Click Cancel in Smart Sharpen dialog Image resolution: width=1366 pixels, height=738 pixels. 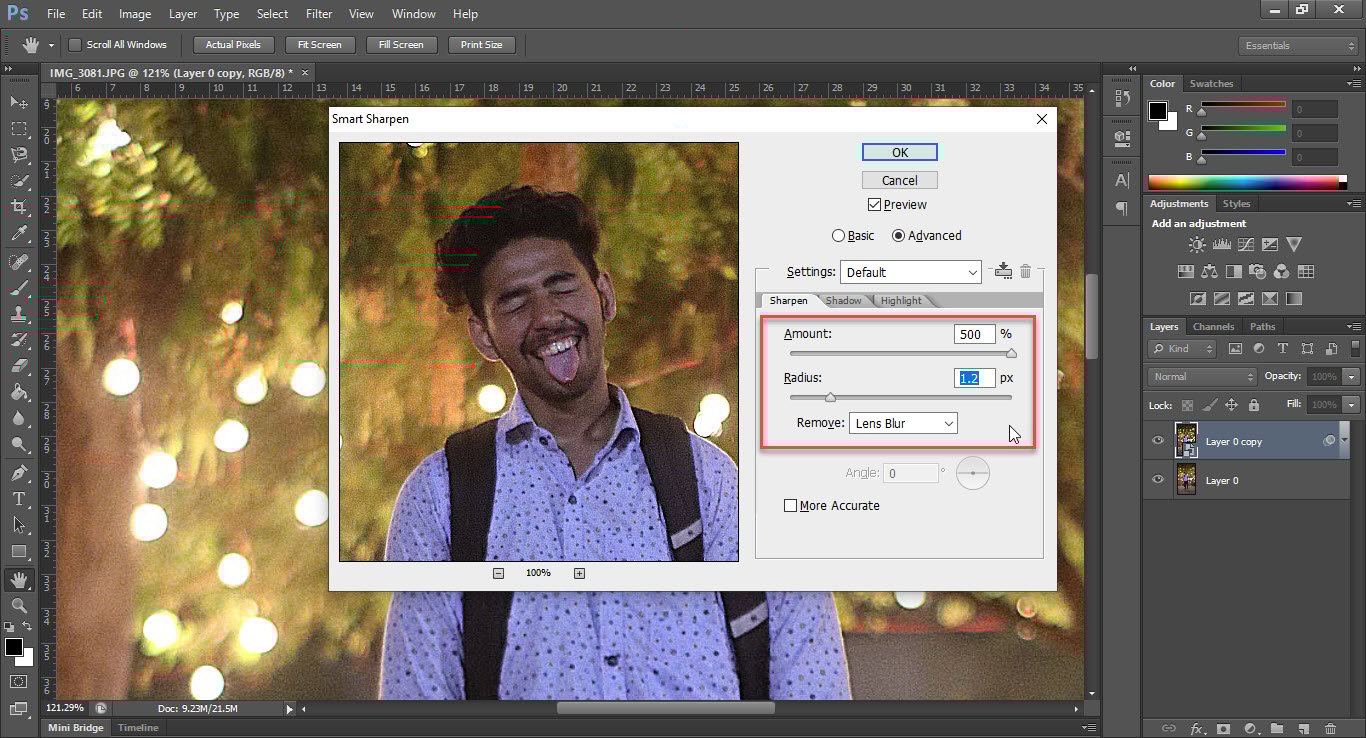tap(900, 181)
